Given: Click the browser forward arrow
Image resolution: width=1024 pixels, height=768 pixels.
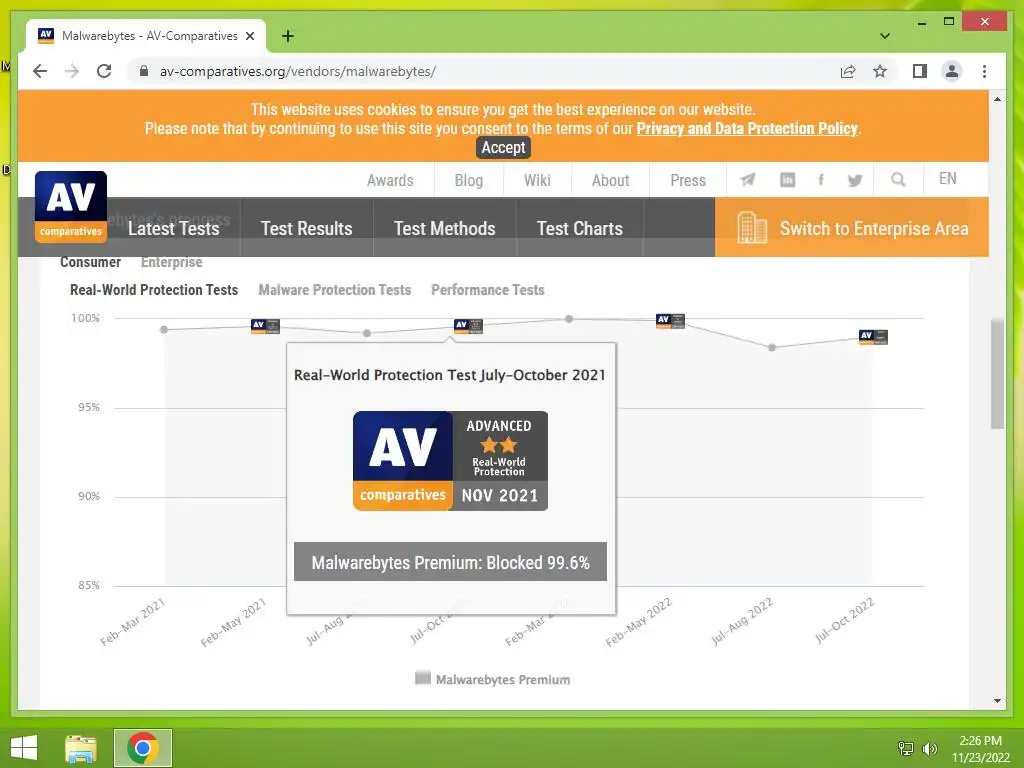Looking at the screenshot, I should 72,71.
